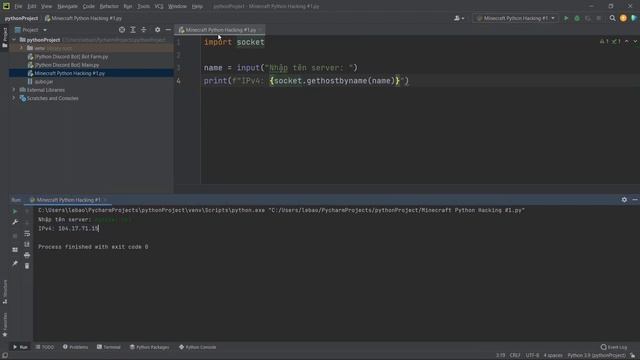Screen dimensions: 640x360
Task: Select the Minecraft Python Hacking #1.py editor tab
Action: [x=221, y=30]
